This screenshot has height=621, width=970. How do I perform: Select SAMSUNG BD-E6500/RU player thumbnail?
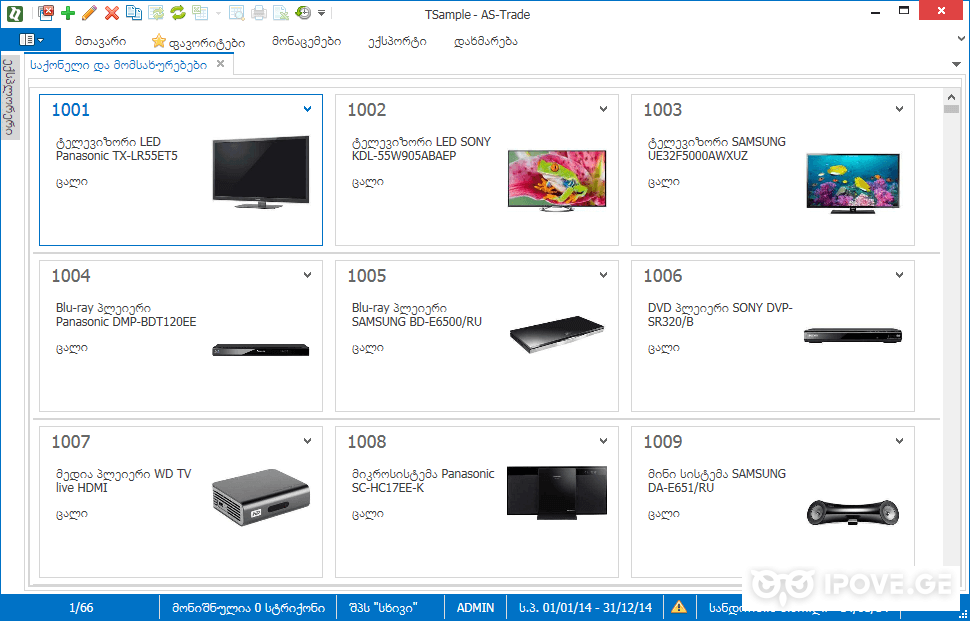click(x=557, y=335)
